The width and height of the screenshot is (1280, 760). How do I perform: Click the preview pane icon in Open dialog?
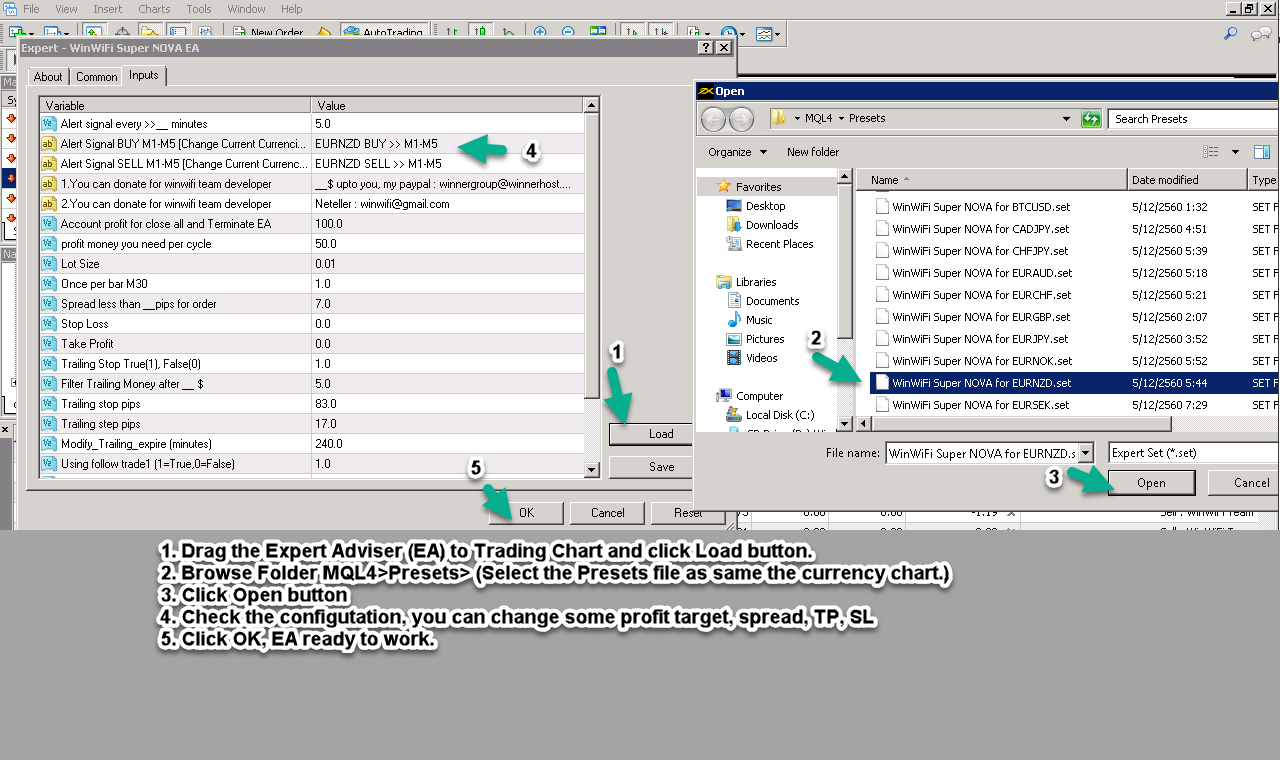[1262, 152]
